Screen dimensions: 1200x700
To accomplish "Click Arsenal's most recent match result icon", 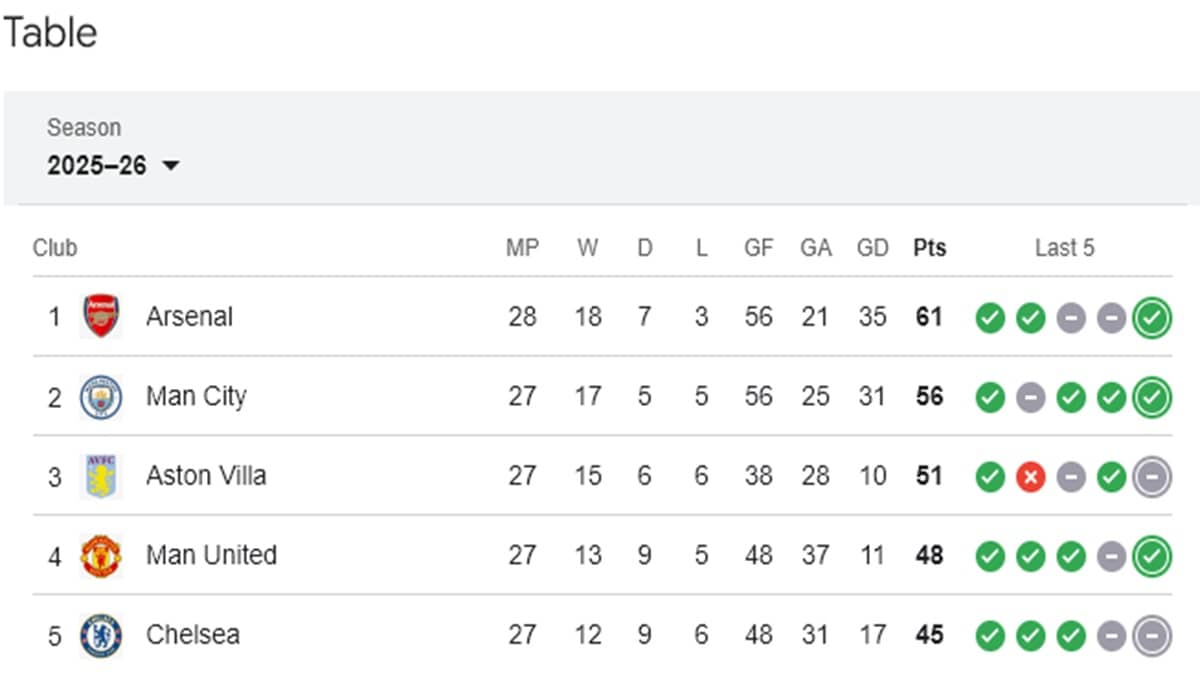I will [x=1152, y=318].
